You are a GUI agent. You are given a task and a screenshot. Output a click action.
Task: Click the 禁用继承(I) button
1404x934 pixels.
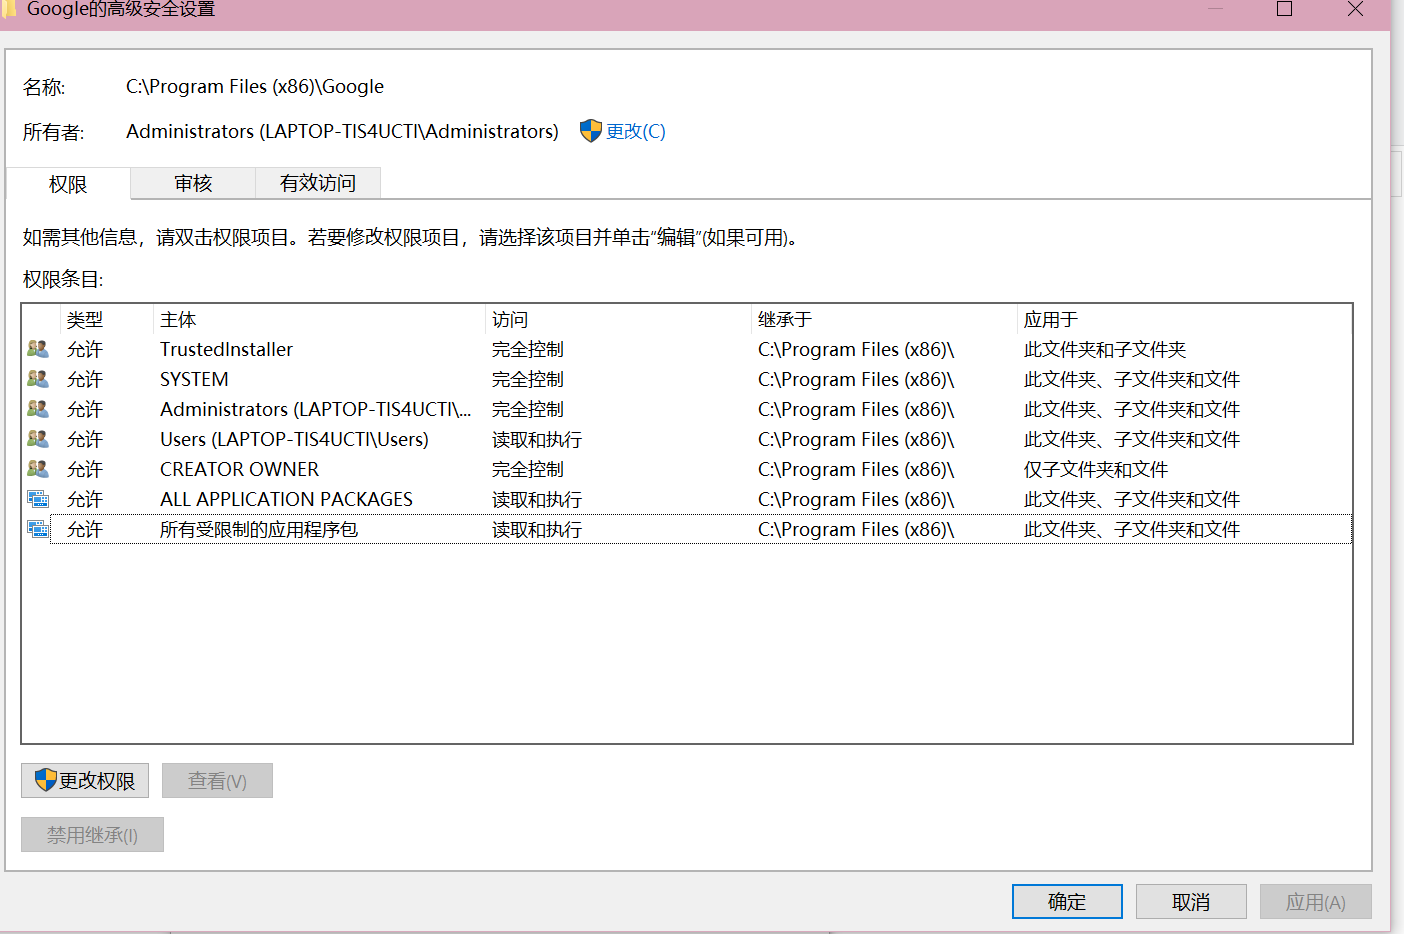coord(92,835)
